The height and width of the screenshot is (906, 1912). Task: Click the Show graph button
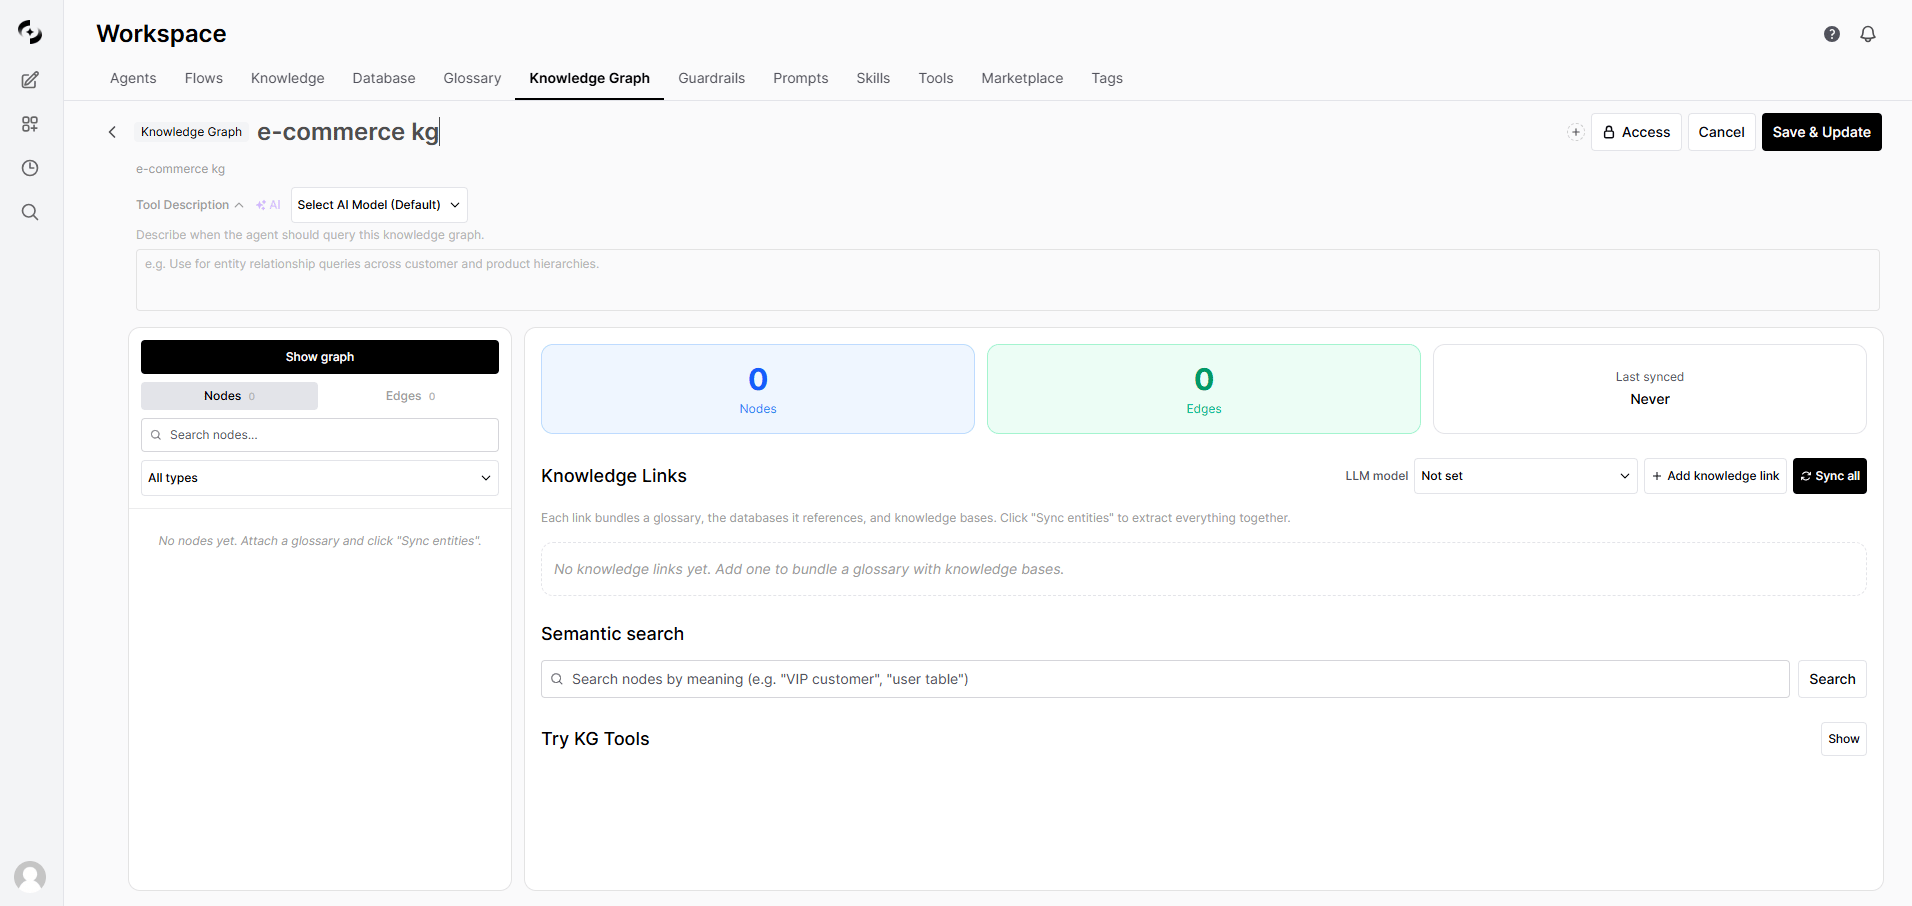click(x=320, y=357)
